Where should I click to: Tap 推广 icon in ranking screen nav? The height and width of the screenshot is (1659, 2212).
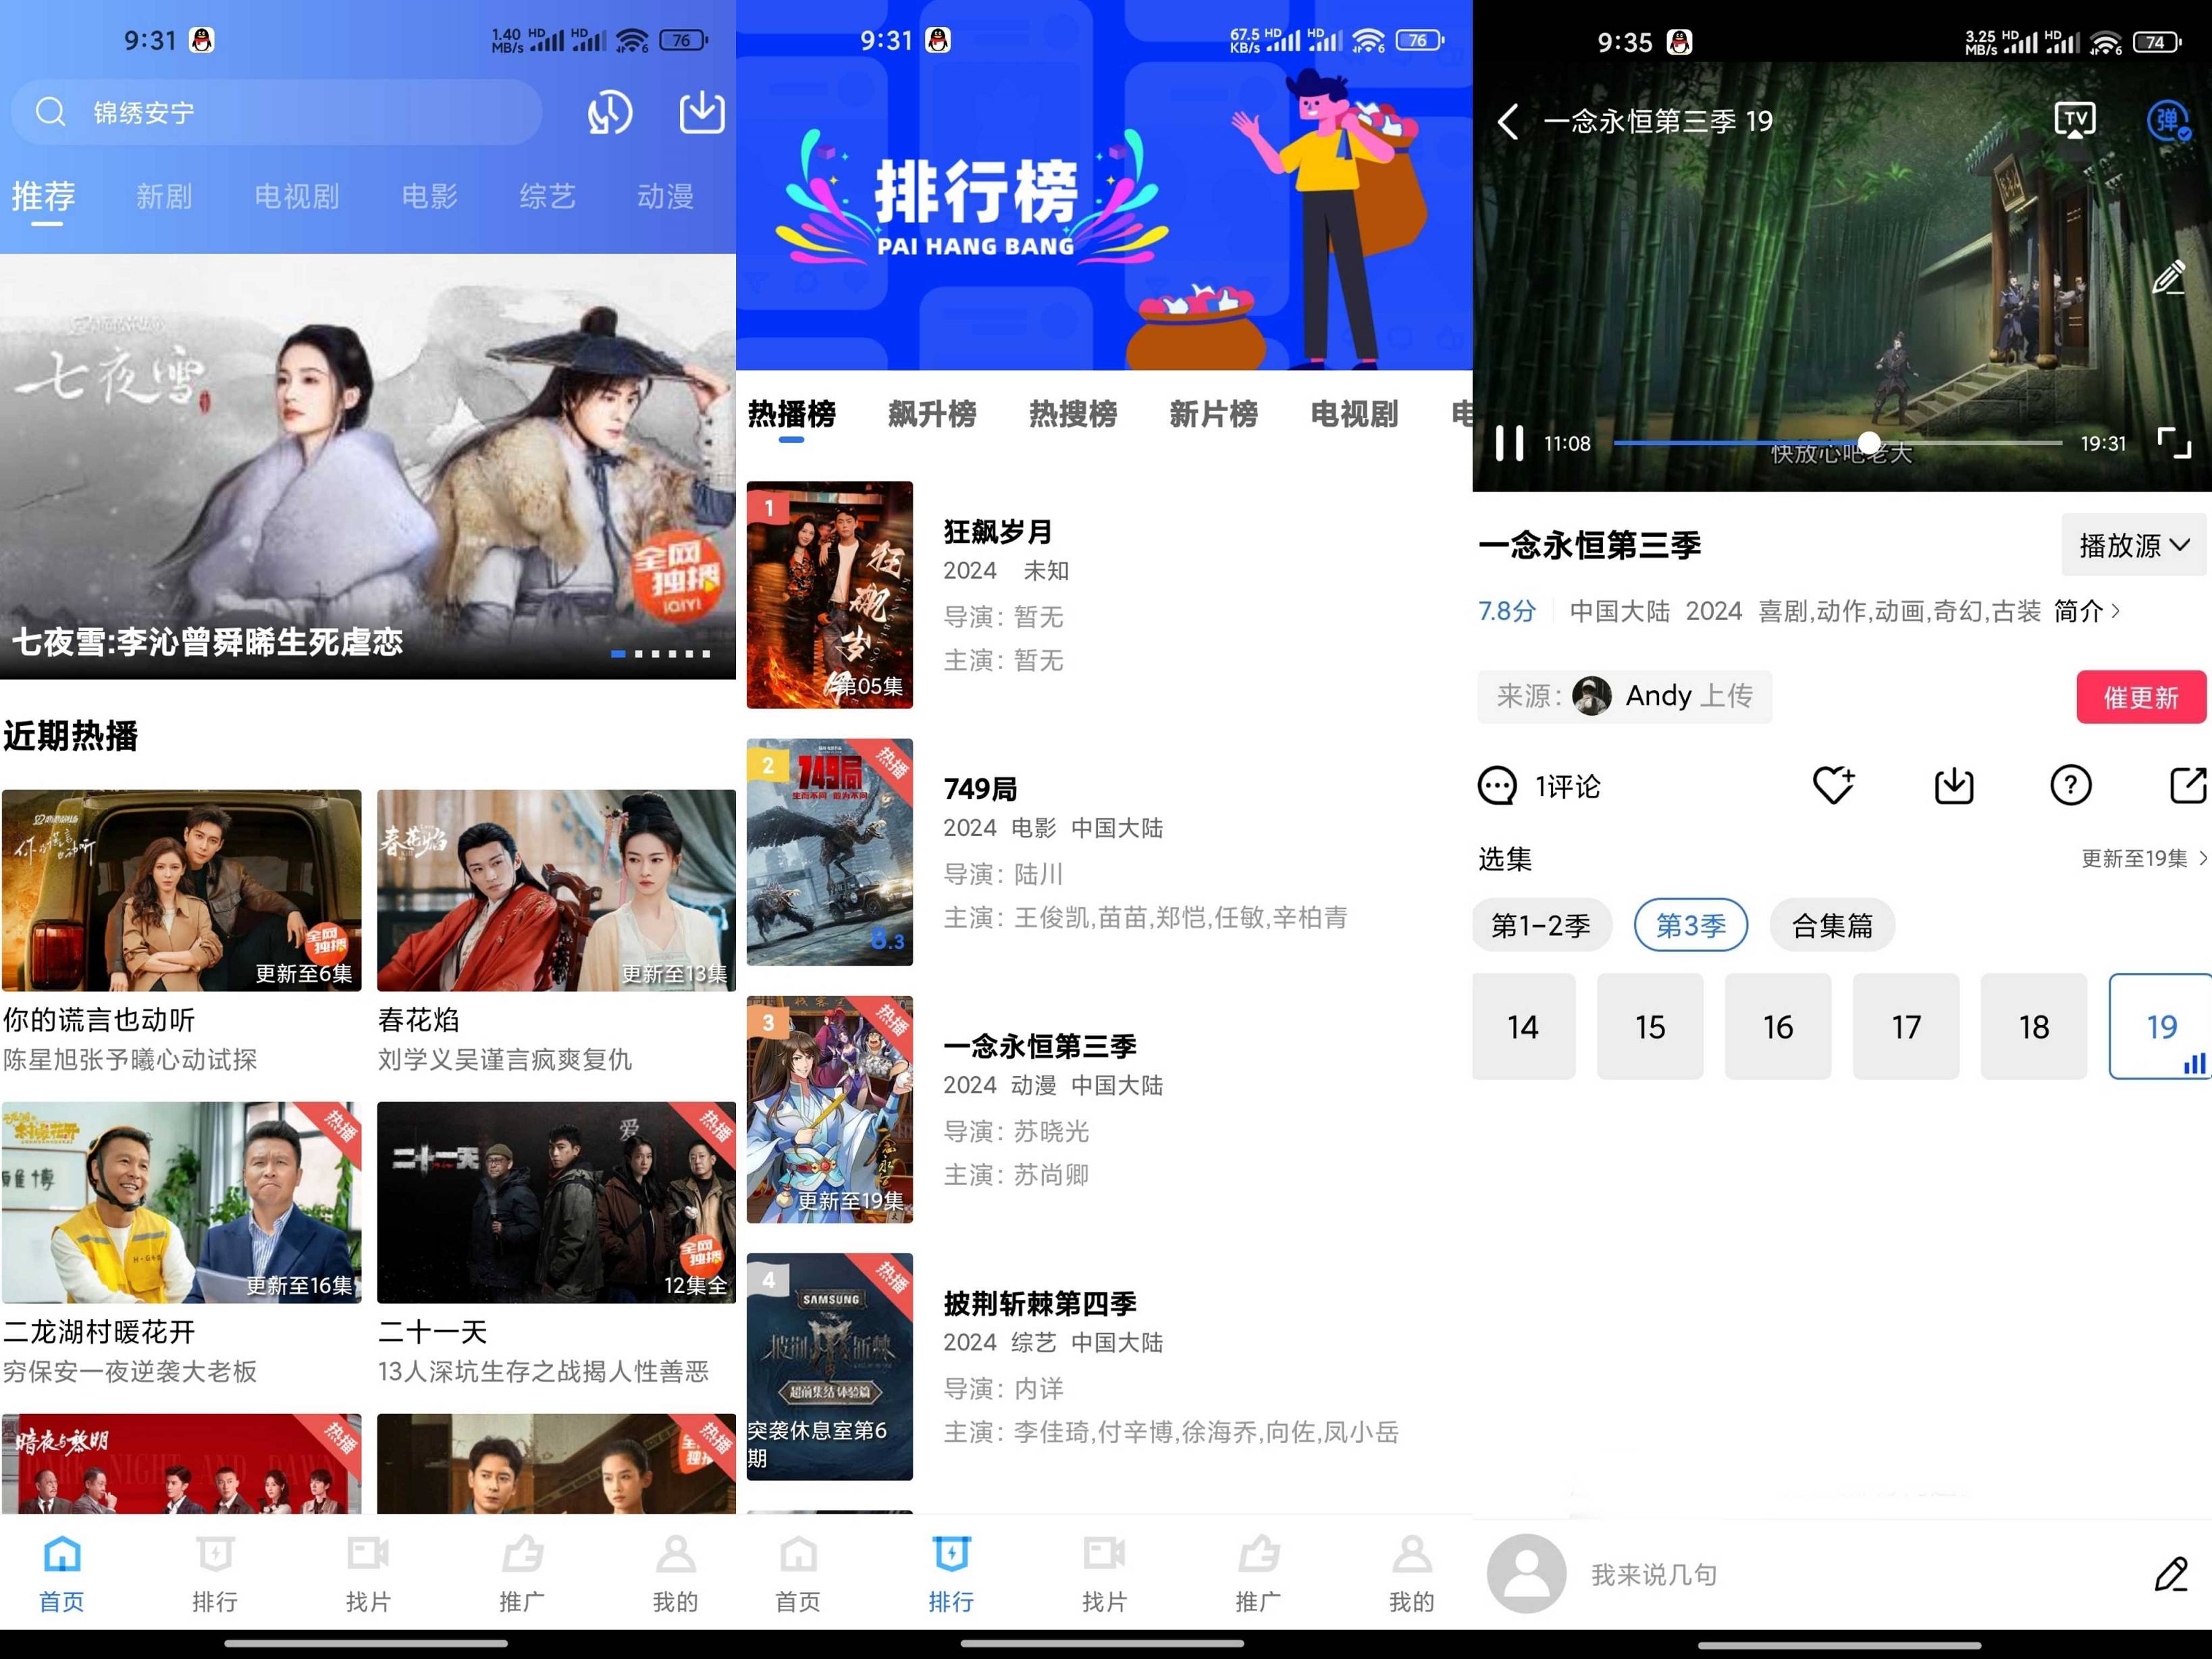(x=1258, y=1554)
